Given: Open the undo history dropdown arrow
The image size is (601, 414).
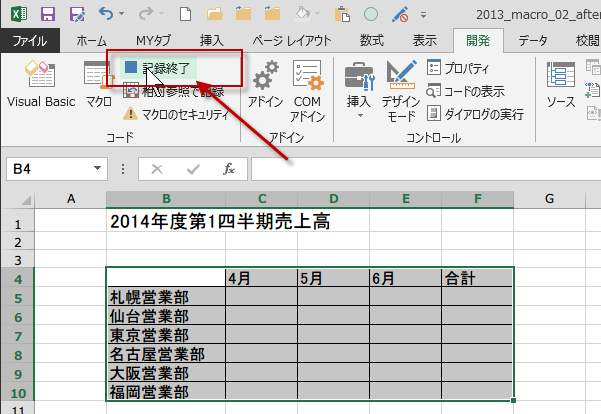Looking at the screenshot, I should coord(122,14).
